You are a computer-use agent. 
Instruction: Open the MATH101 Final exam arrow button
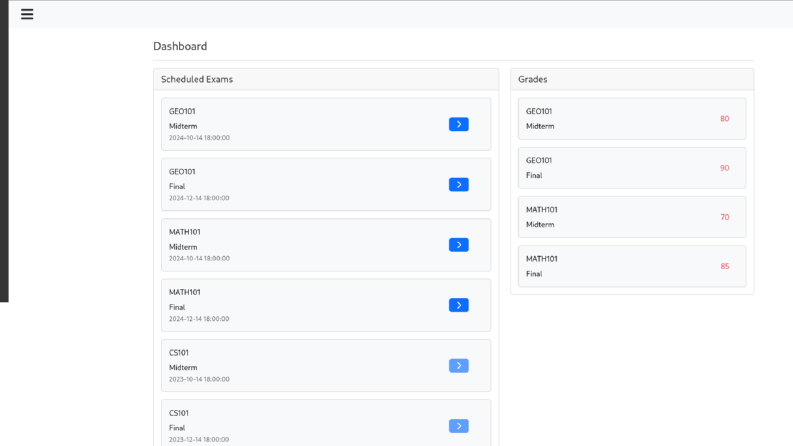tap(459, 305)
